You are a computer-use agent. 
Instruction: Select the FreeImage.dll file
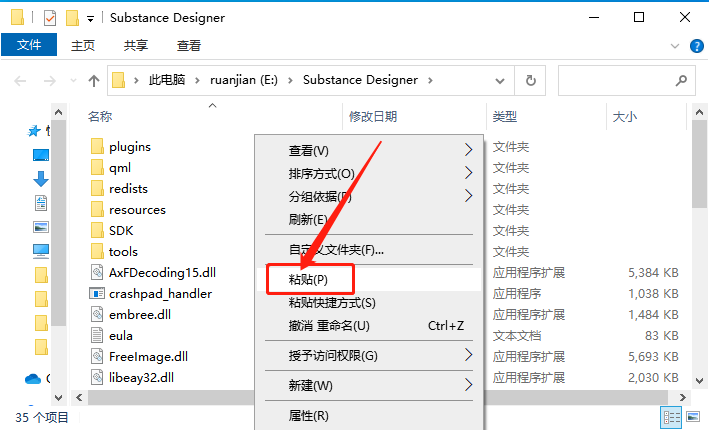click(x=139, y=357)
